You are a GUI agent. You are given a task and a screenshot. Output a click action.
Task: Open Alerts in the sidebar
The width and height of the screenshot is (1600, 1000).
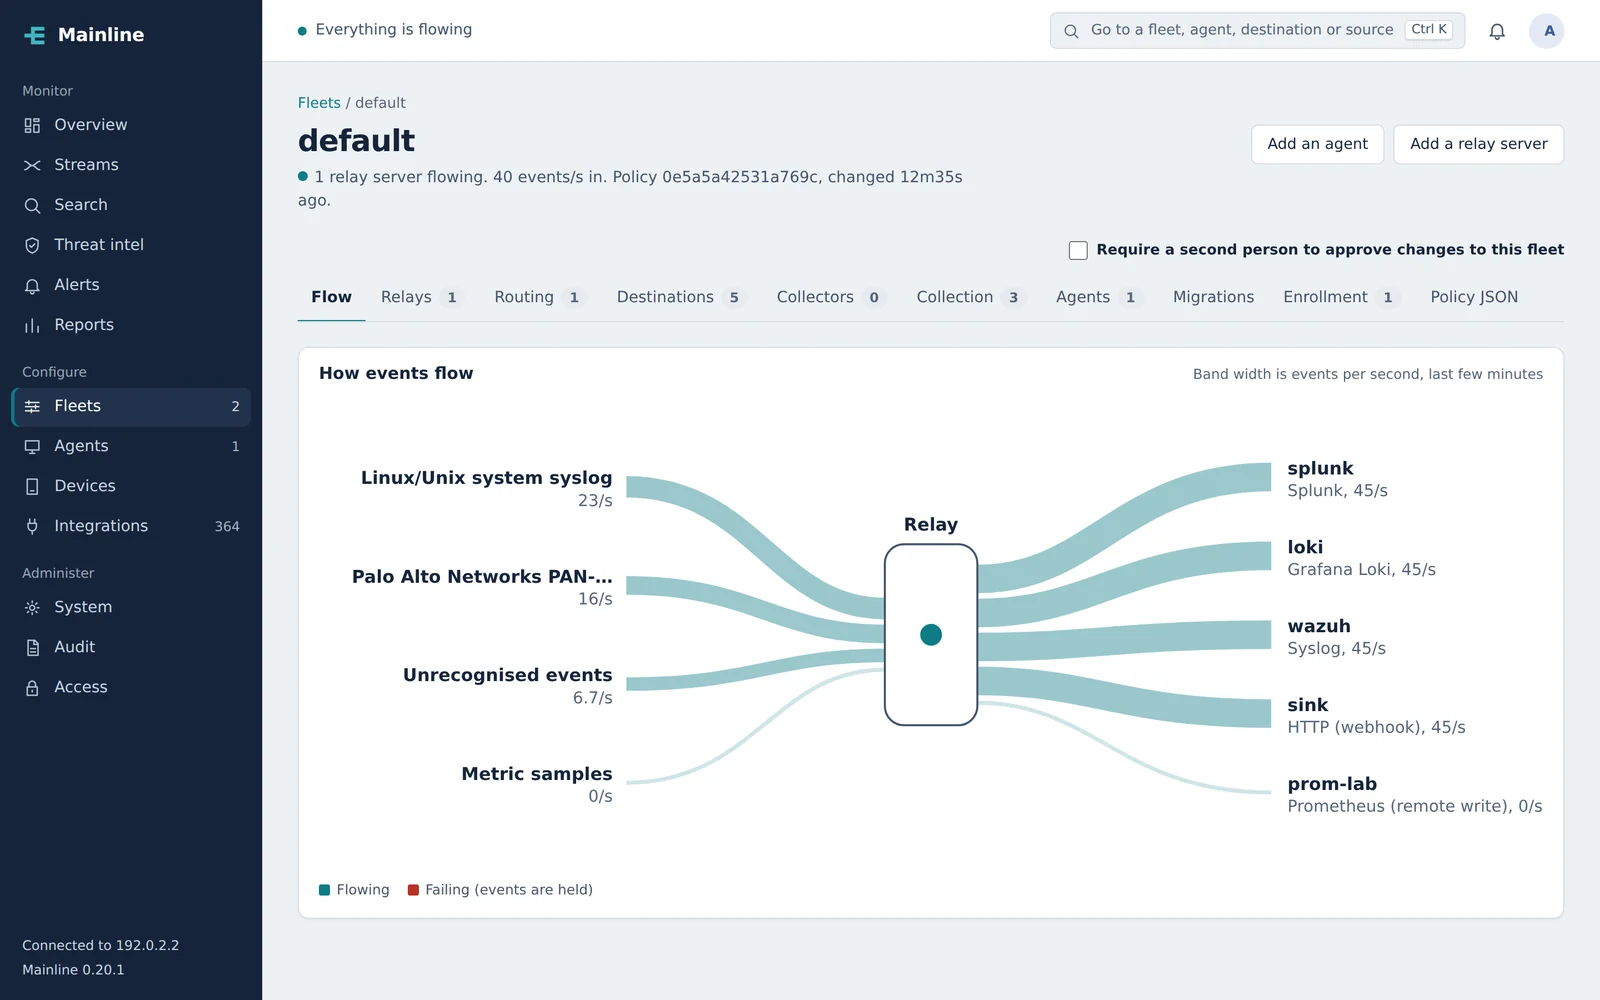tap(131, 285)
